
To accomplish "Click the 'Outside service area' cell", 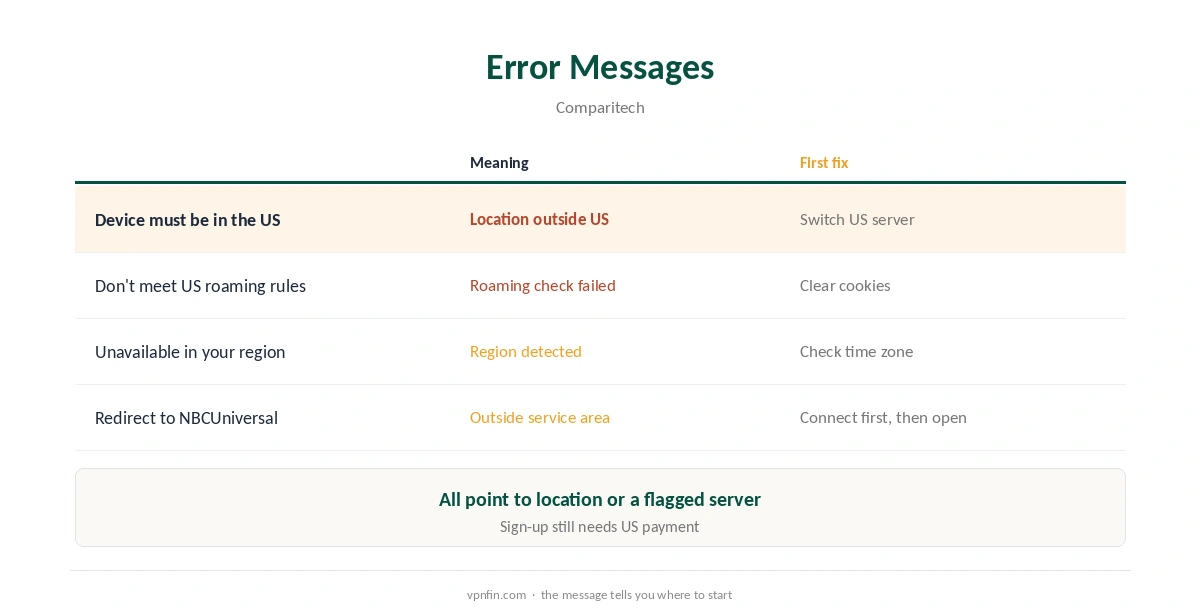I will 540,417.
